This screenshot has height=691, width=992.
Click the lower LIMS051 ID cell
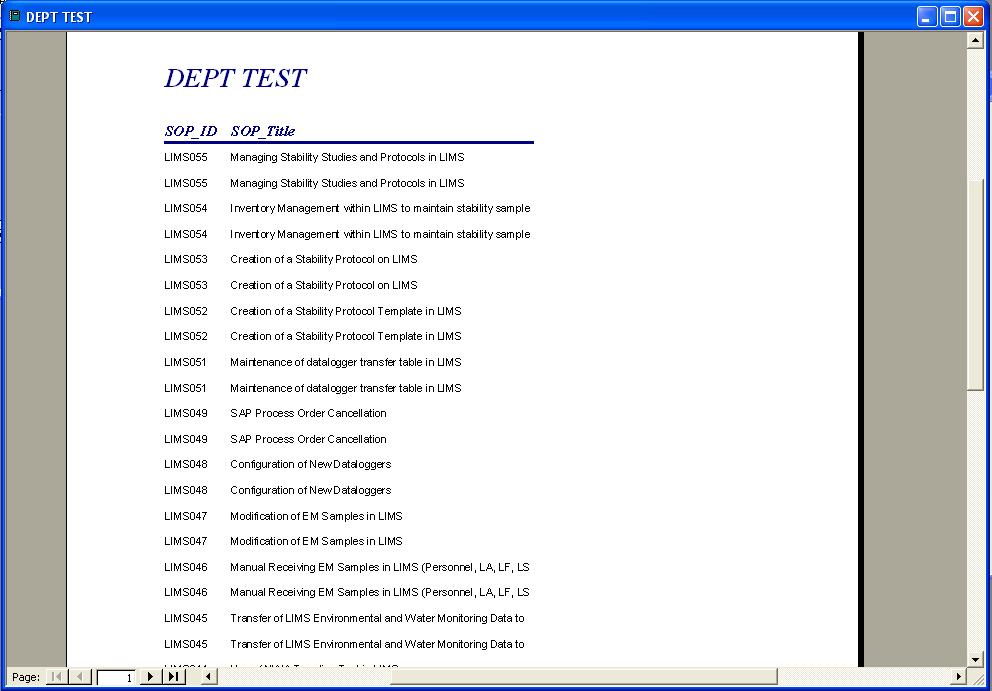click(185, 388)
